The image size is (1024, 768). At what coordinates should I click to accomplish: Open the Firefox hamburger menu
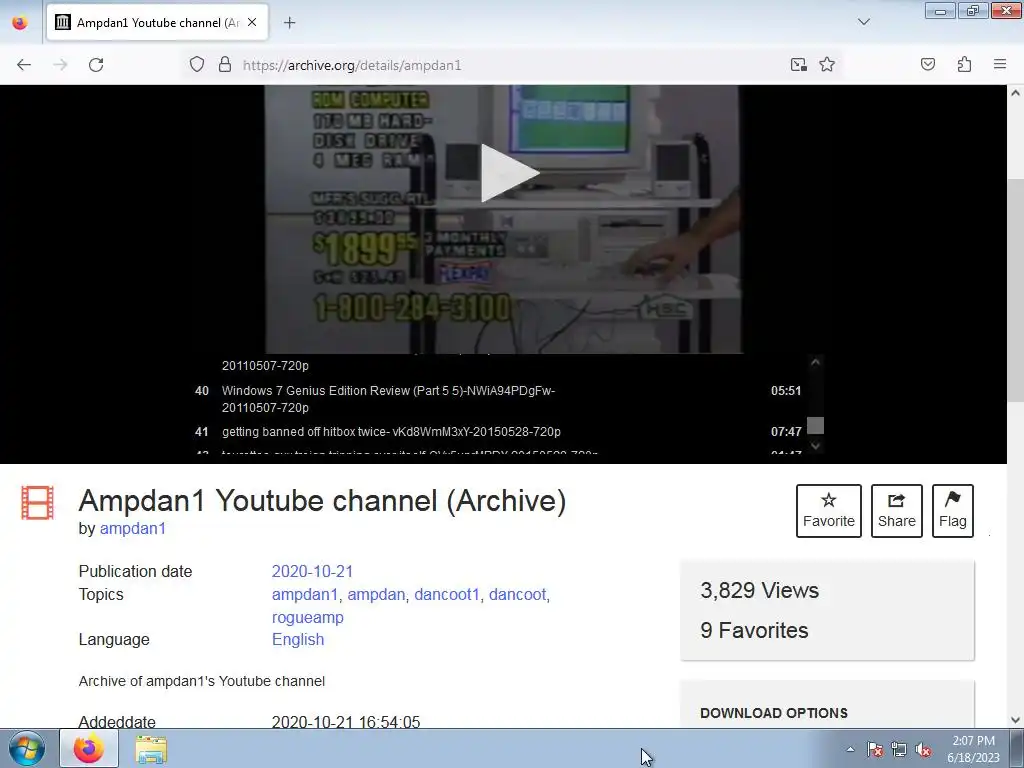[x=1000, y=64]
